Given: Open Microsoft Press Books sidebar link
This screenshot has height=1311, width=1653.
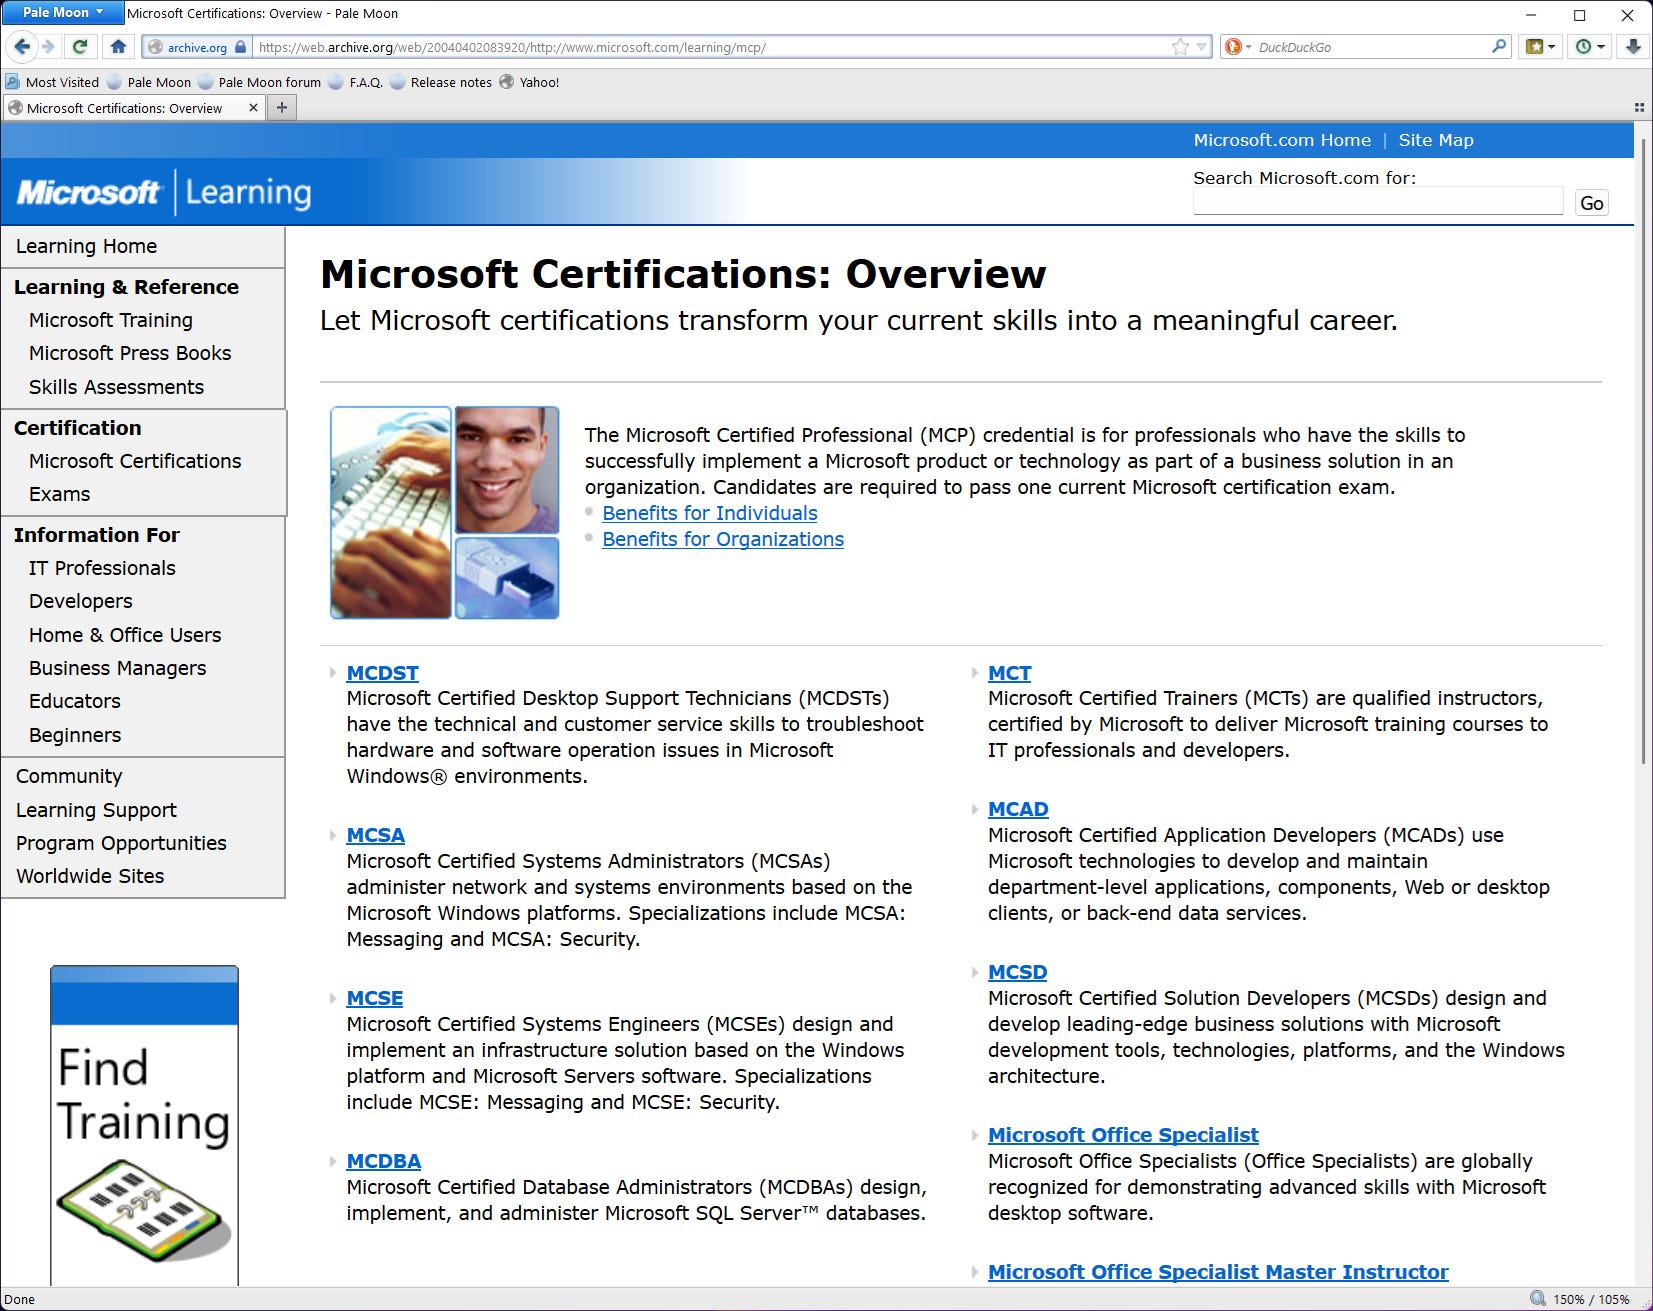Looking at the screenshot, I should [130, 353].
